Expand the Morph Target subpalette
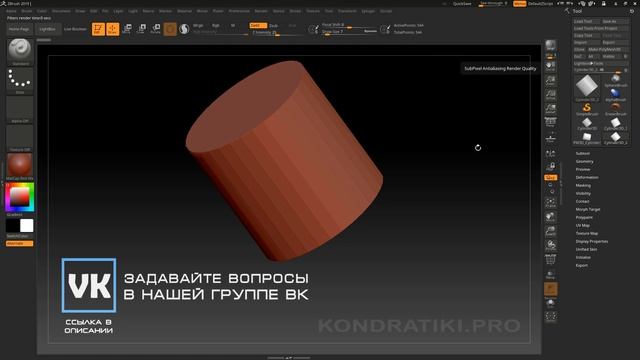Viewport: 640px width, 360px height. click(x=588, y=209)
